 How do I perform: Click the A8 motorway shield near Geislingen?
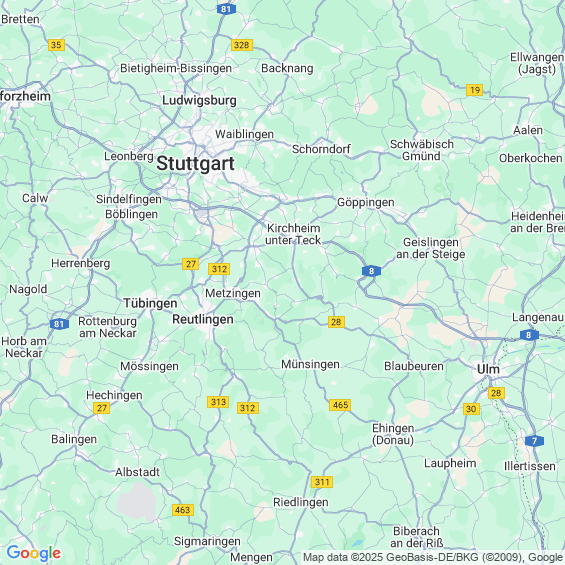372,271
